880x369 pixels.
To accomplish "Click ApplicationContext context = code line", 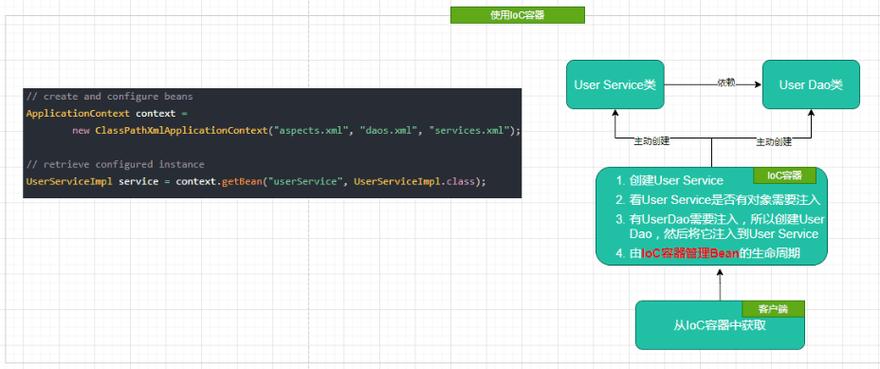I will click(108, 113).
